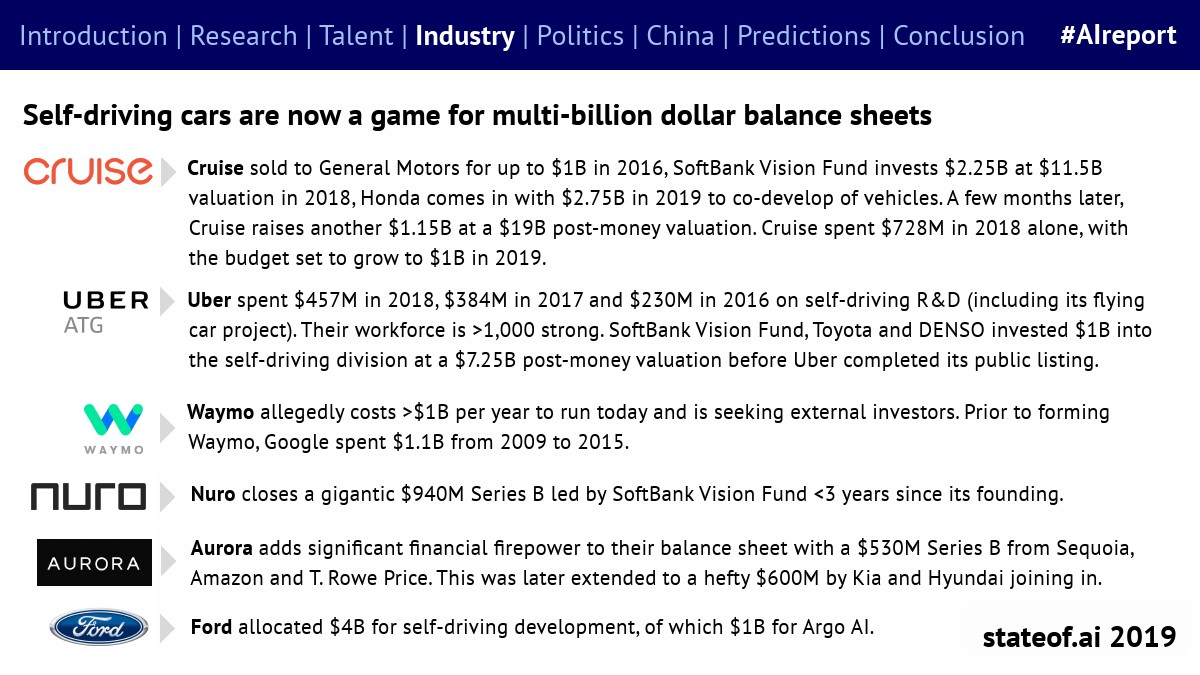Click the Cruise logo
Screen dimensions: 1200x675
pyautogui.click(x=88, y=172)
